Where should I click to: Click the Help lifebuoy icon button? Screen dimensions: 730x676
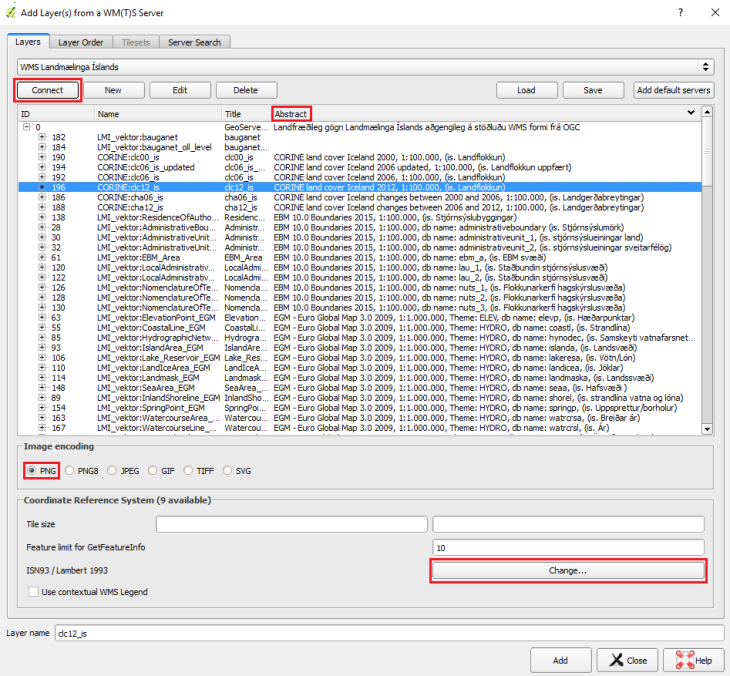pyautogui.click(x=692, y=660)
